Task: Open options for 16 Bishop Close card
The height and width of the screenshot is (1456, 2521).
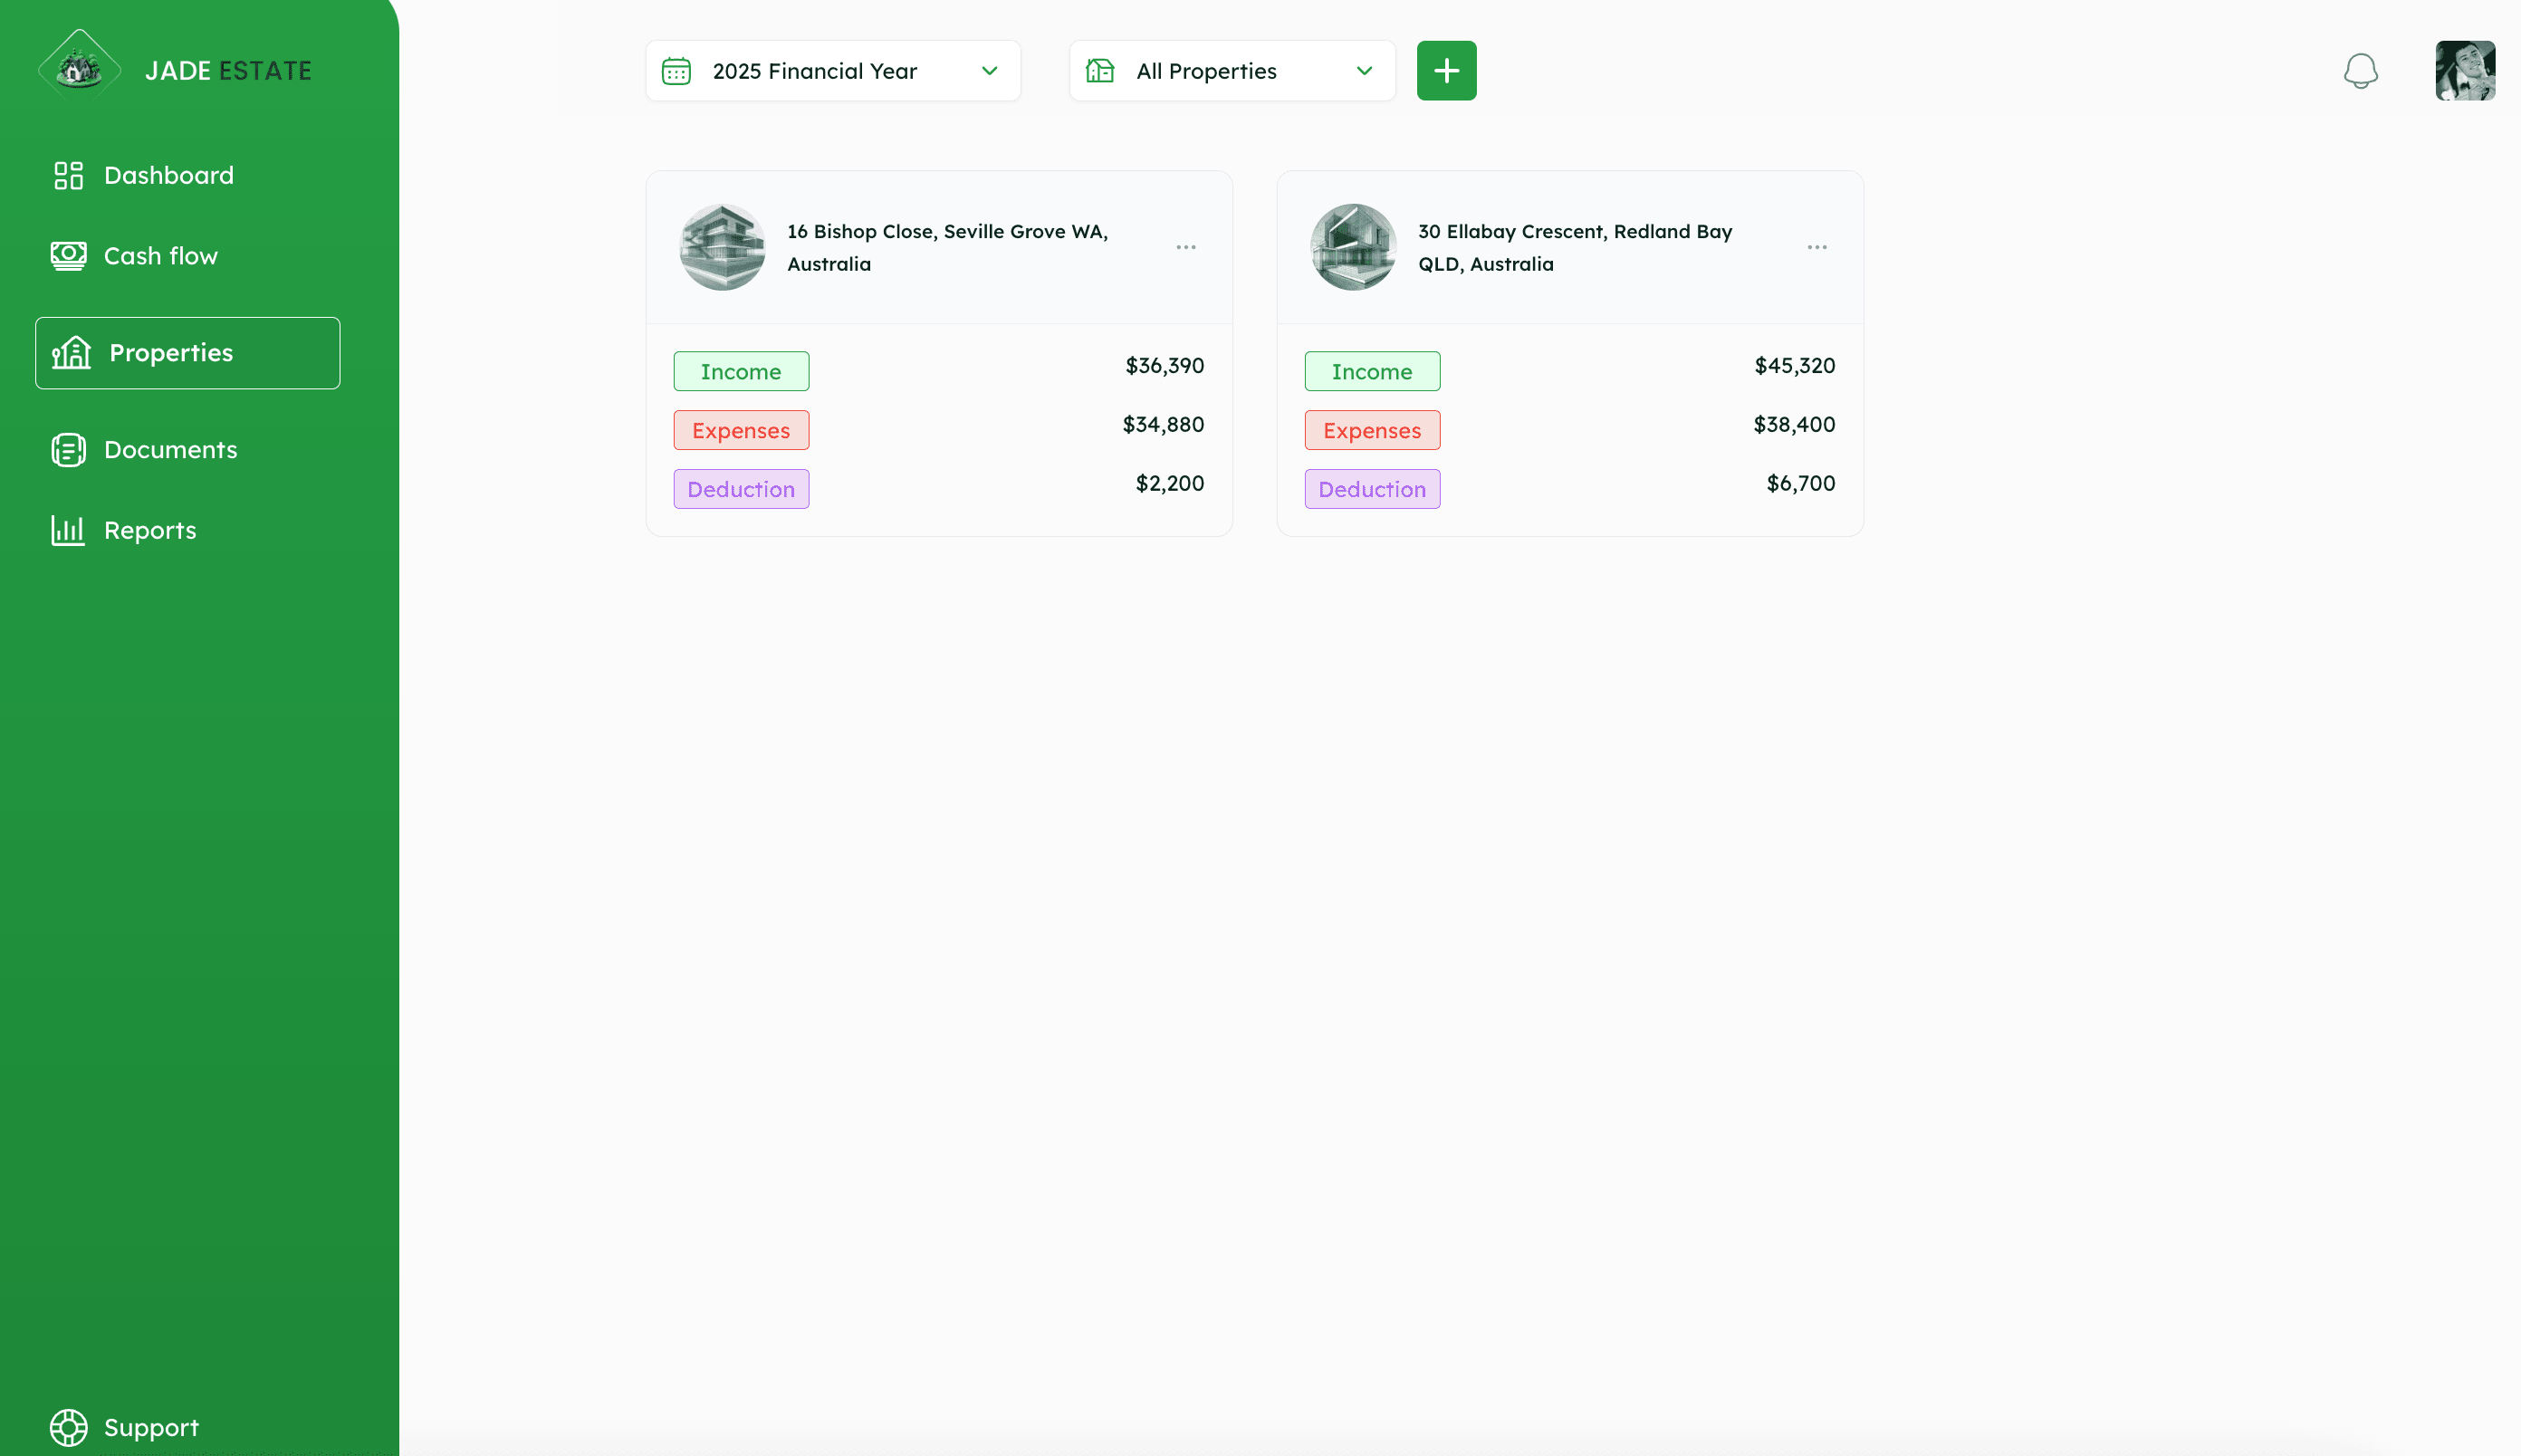Action: coord(1185,247)
